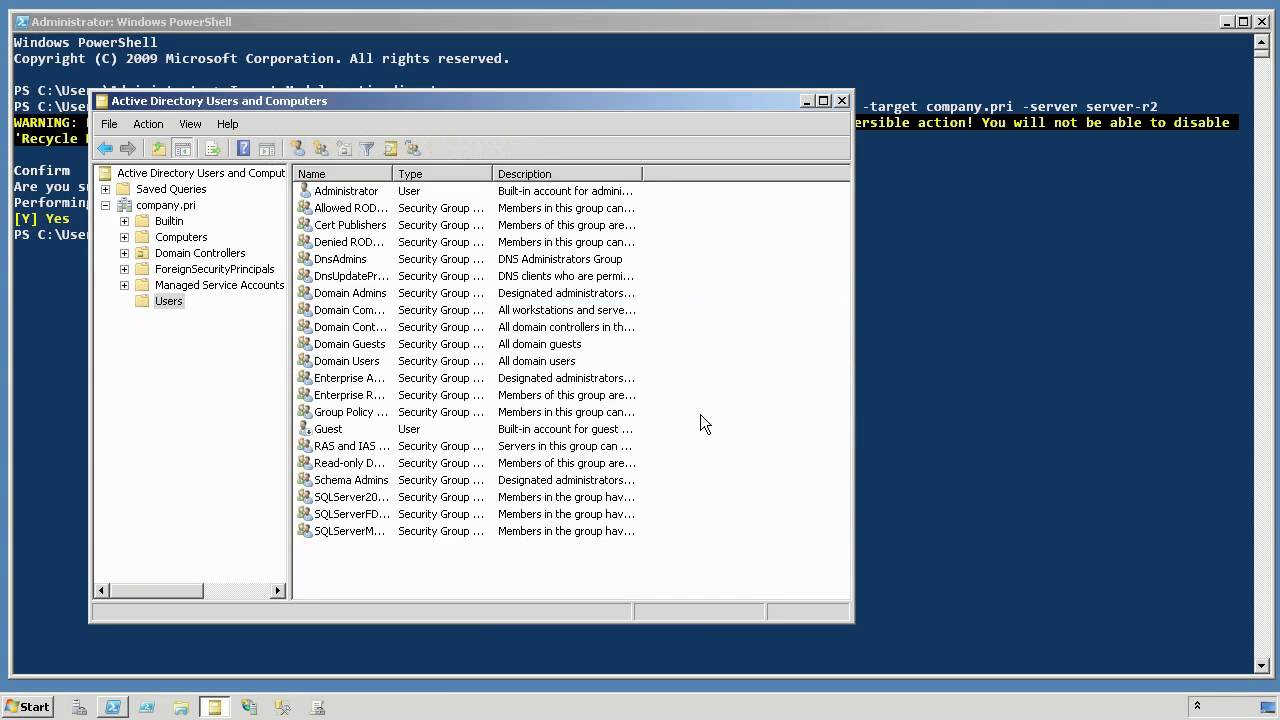Open the View menu
This screenshot has width=1280, height=720.
190,124
